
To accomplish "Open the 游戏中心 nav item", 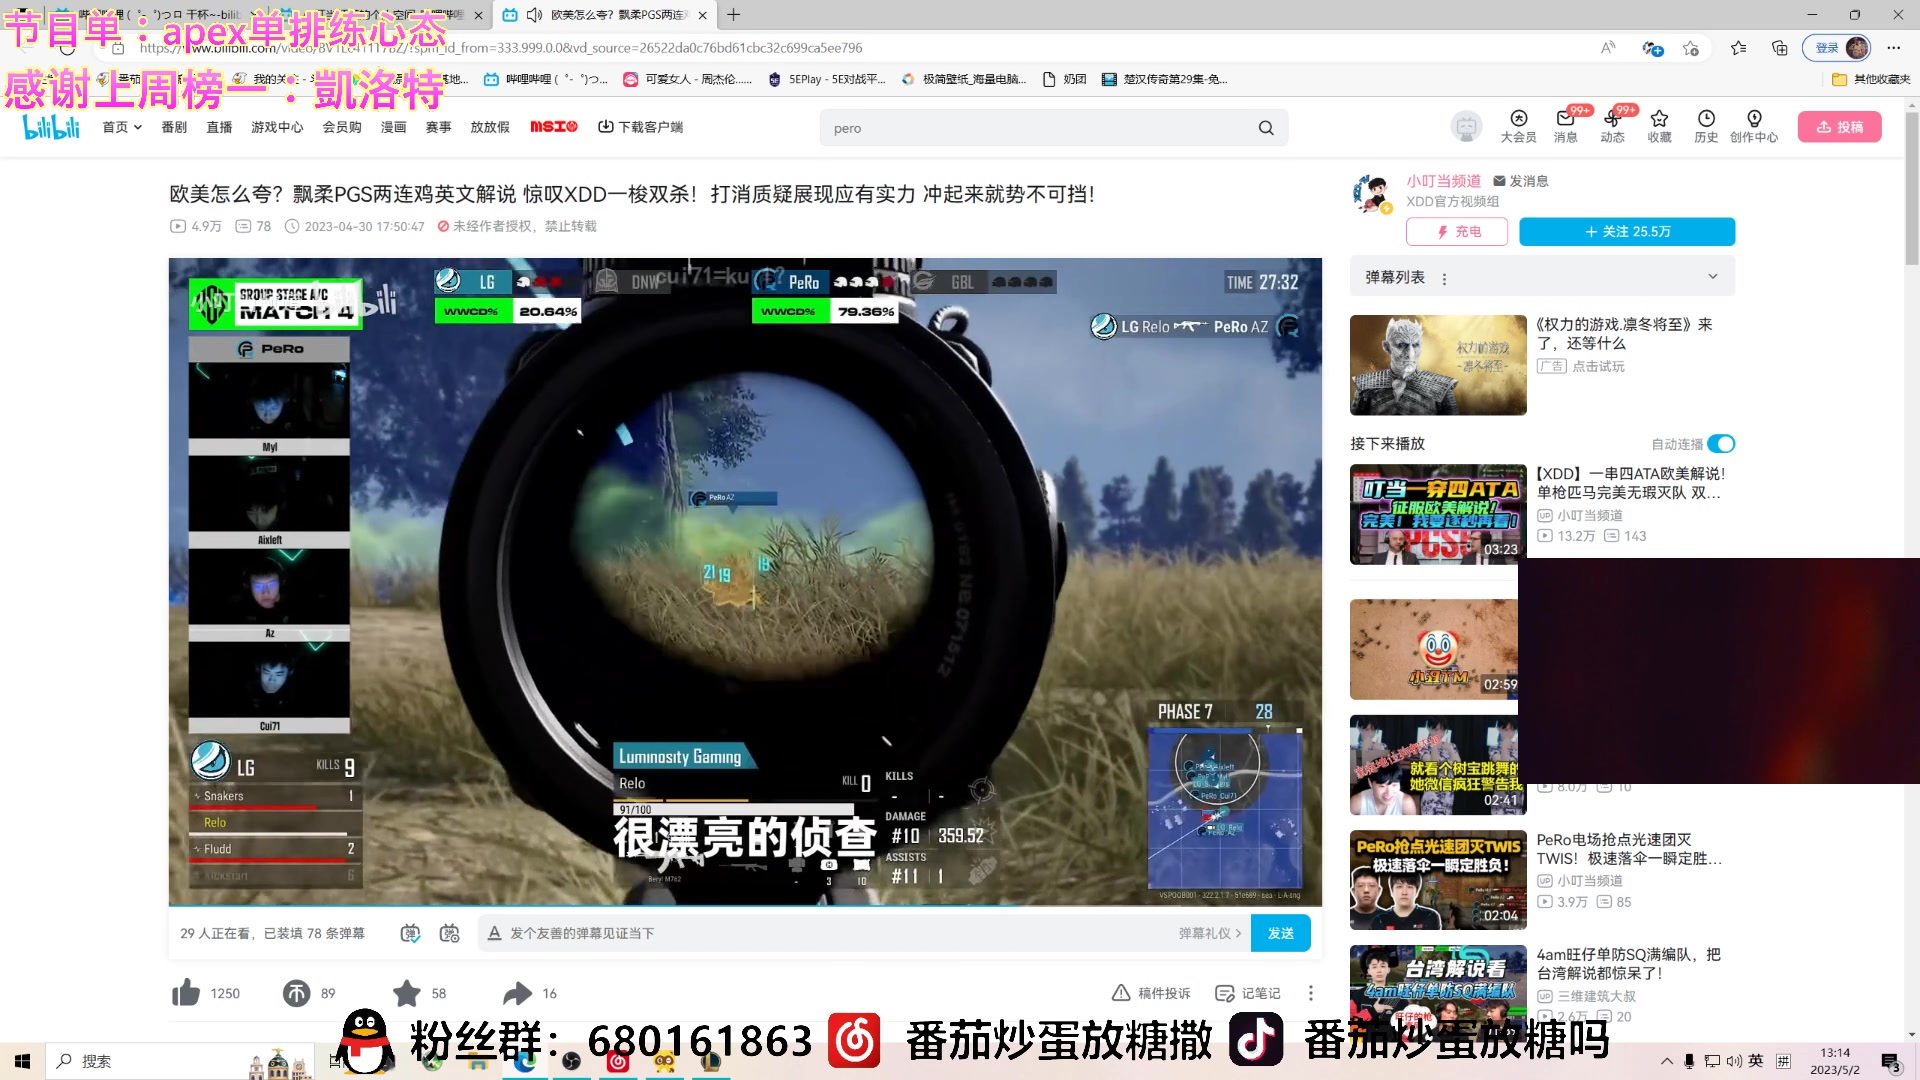I will point(277,127).
